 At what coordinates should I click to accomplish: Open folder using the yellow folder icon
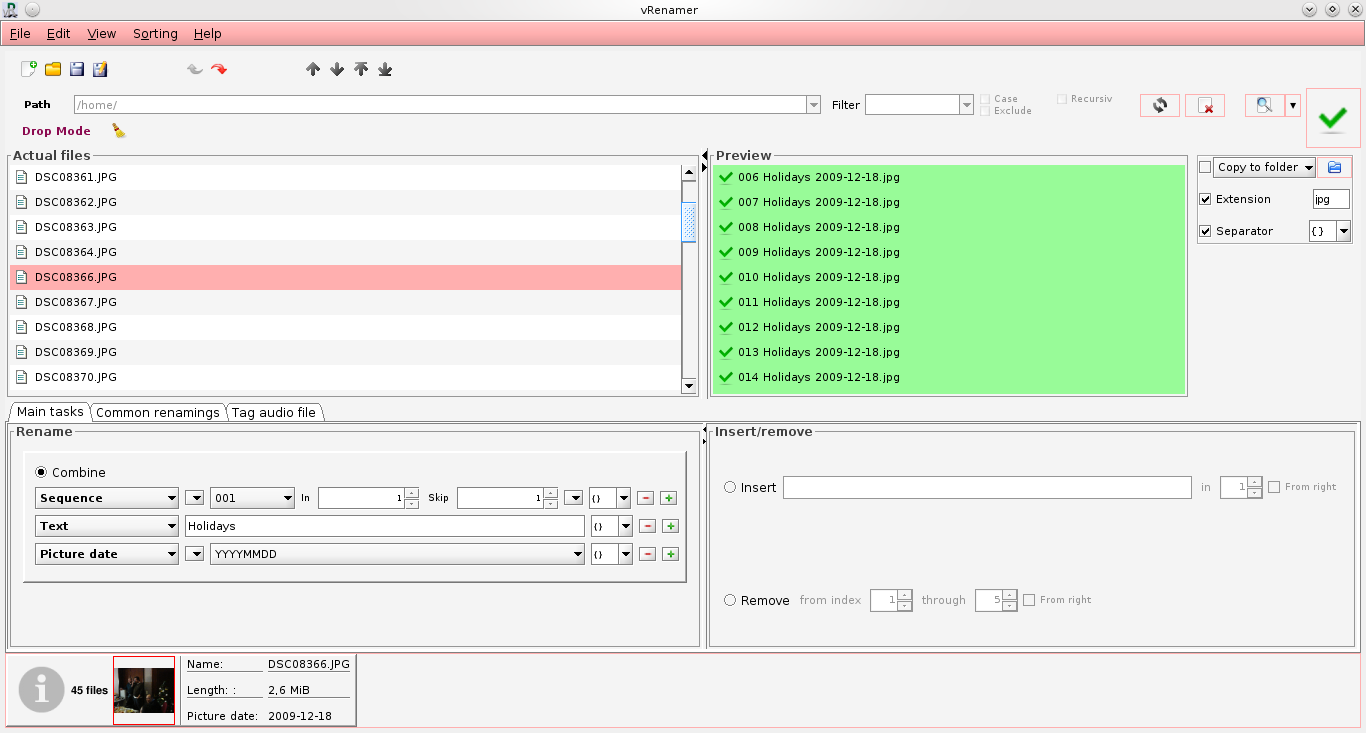pos(53,69)
